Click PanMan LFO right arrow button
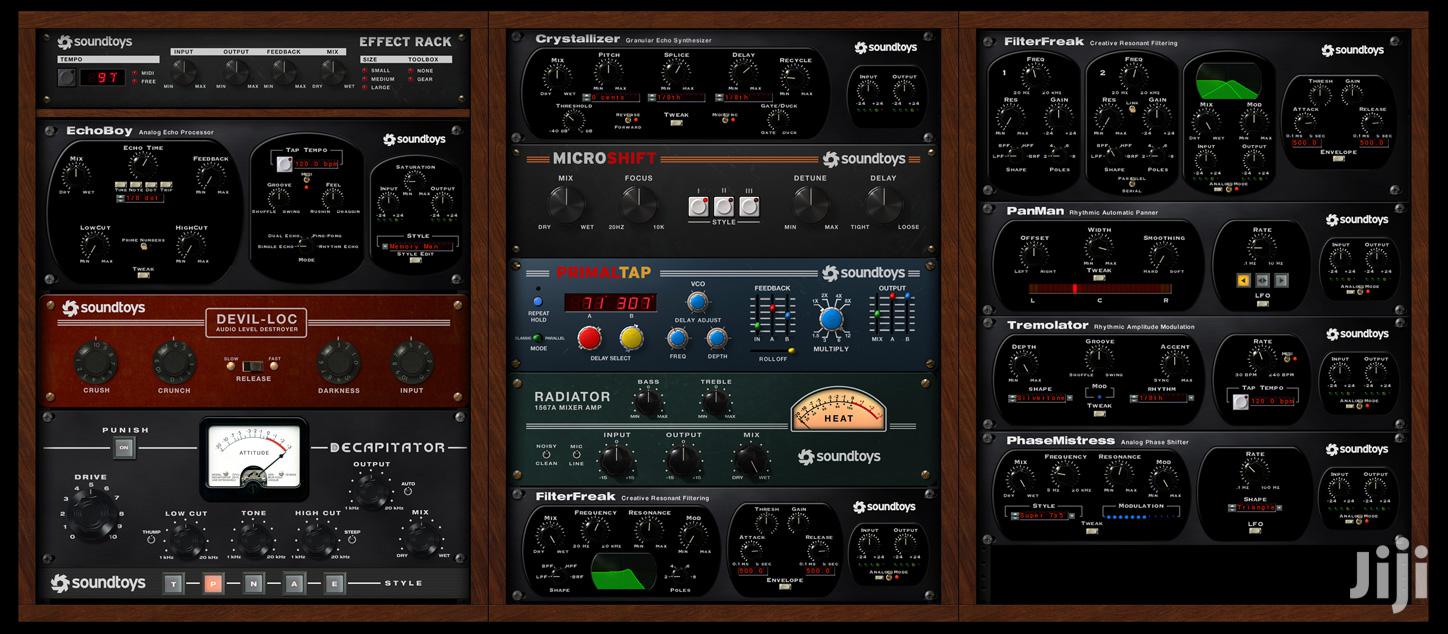 pos(1281,281)
